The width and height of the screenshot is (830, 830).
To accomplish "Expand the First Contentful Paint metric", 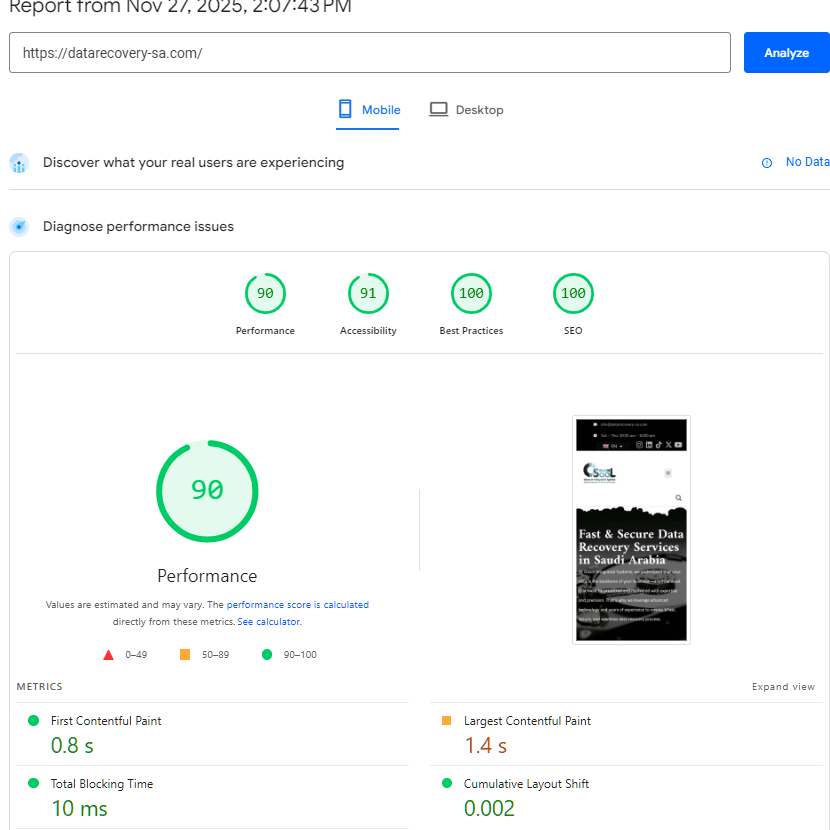I will pos(106,721).
